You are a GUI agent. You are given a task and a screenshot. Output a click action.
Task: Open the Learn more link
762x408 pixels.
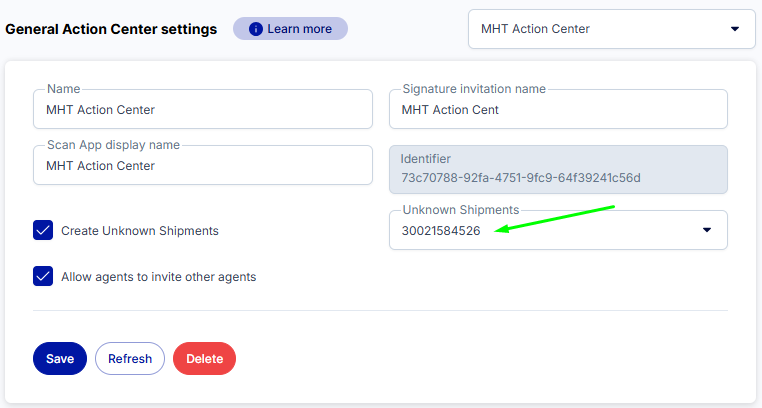coord(290,29)
